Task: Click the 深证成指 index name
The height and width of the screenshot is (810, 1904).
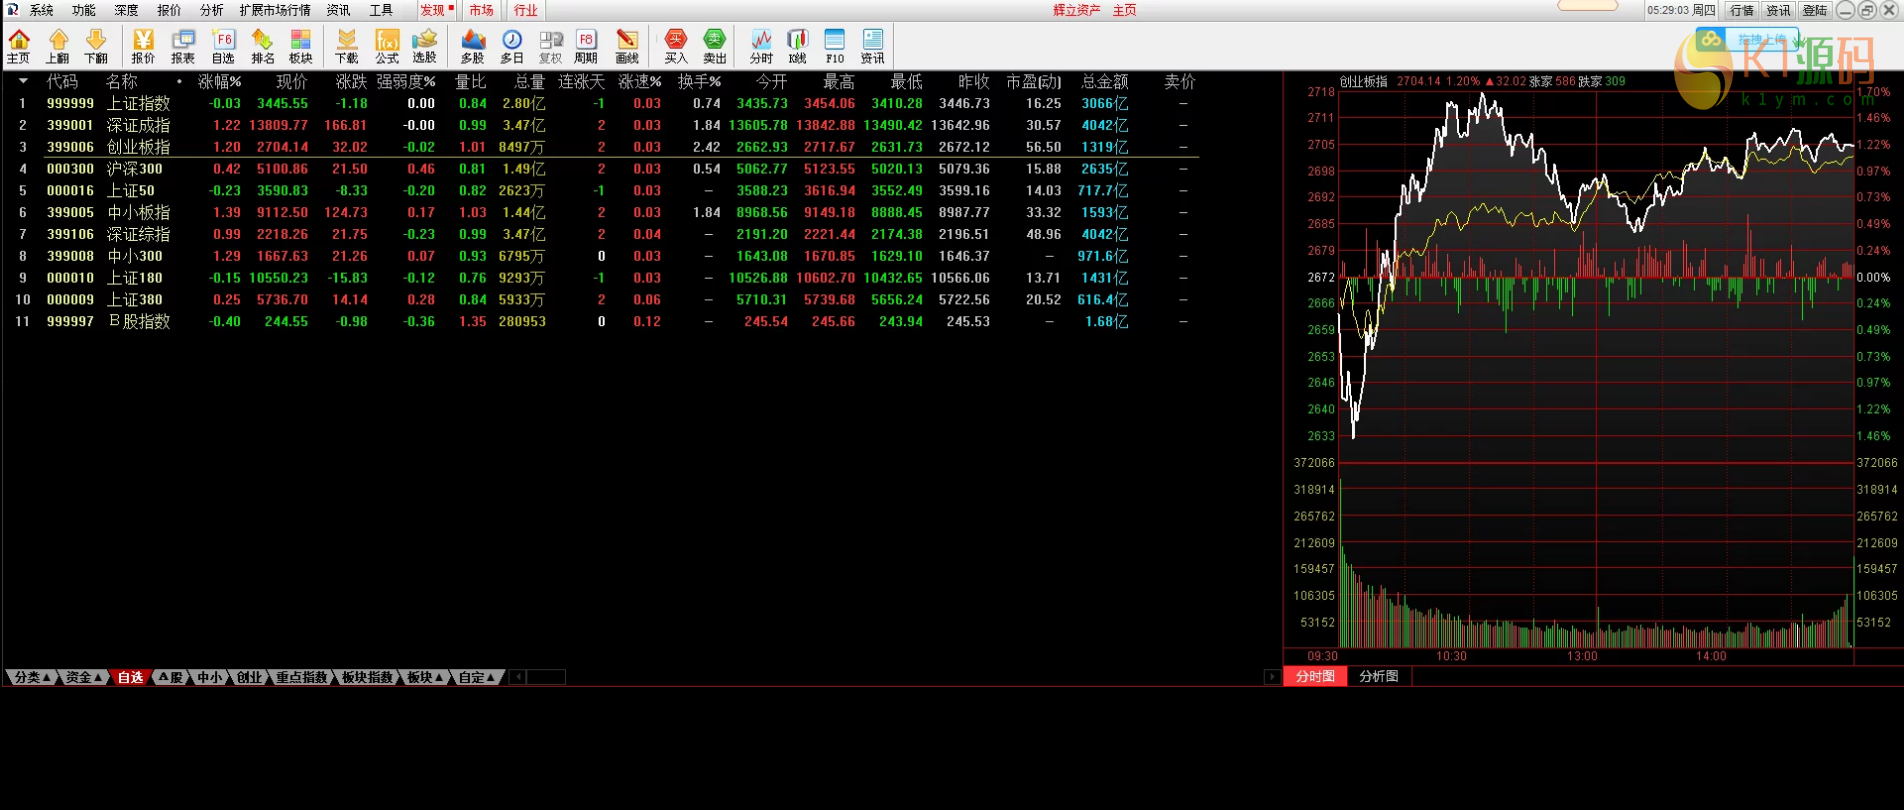Action: pyautogui.click(x=139, y=125)
